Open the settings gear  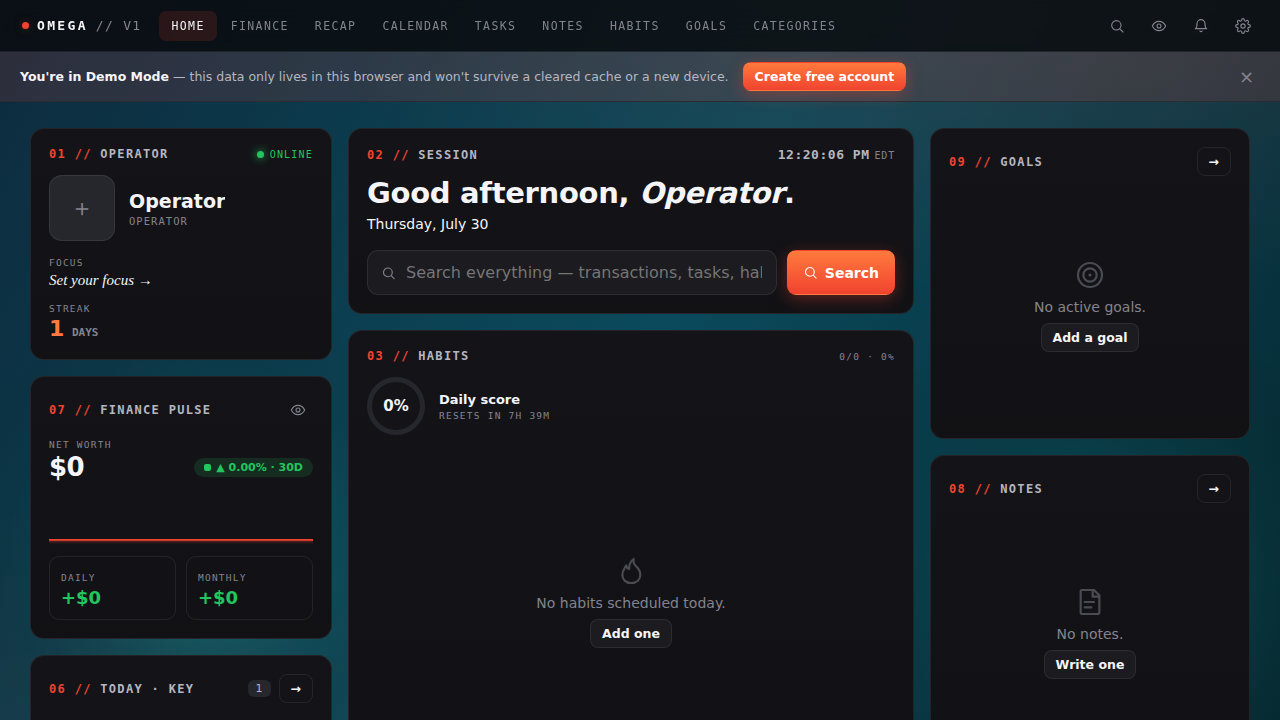click(1243, 26)
